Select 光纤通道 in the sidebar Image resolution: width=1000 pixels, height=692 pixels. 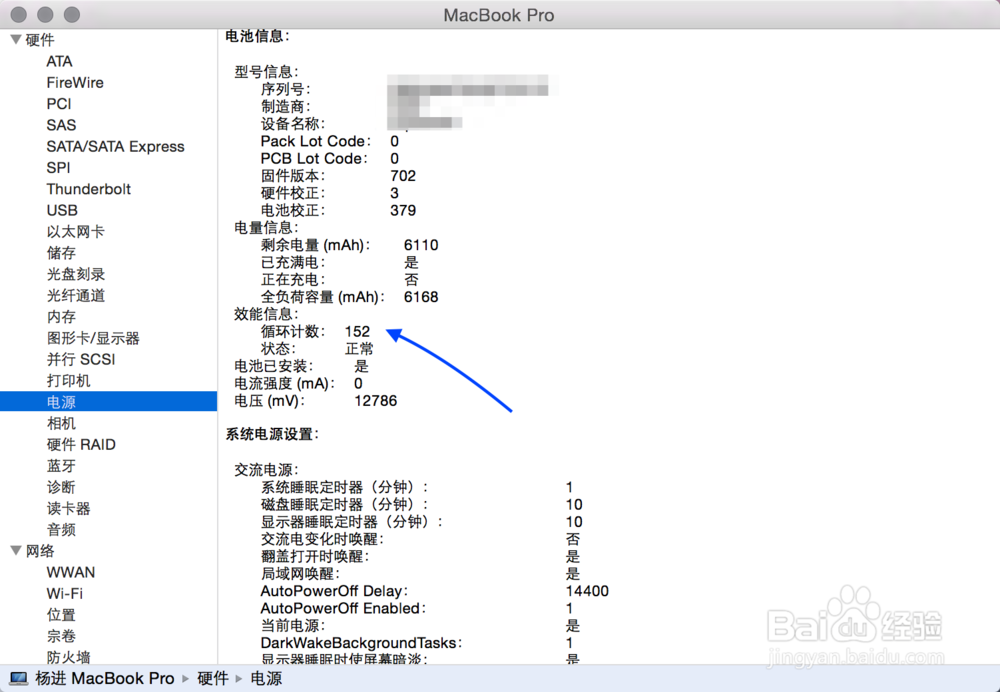click(x=75, y=295)
